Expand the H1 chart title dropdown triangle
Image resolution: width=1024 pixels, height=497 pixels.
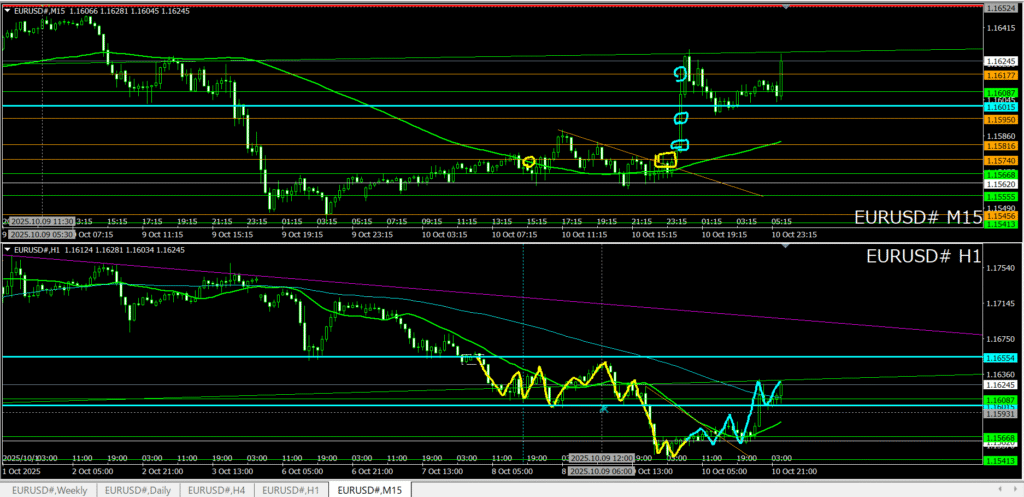(x=8, y=249)
